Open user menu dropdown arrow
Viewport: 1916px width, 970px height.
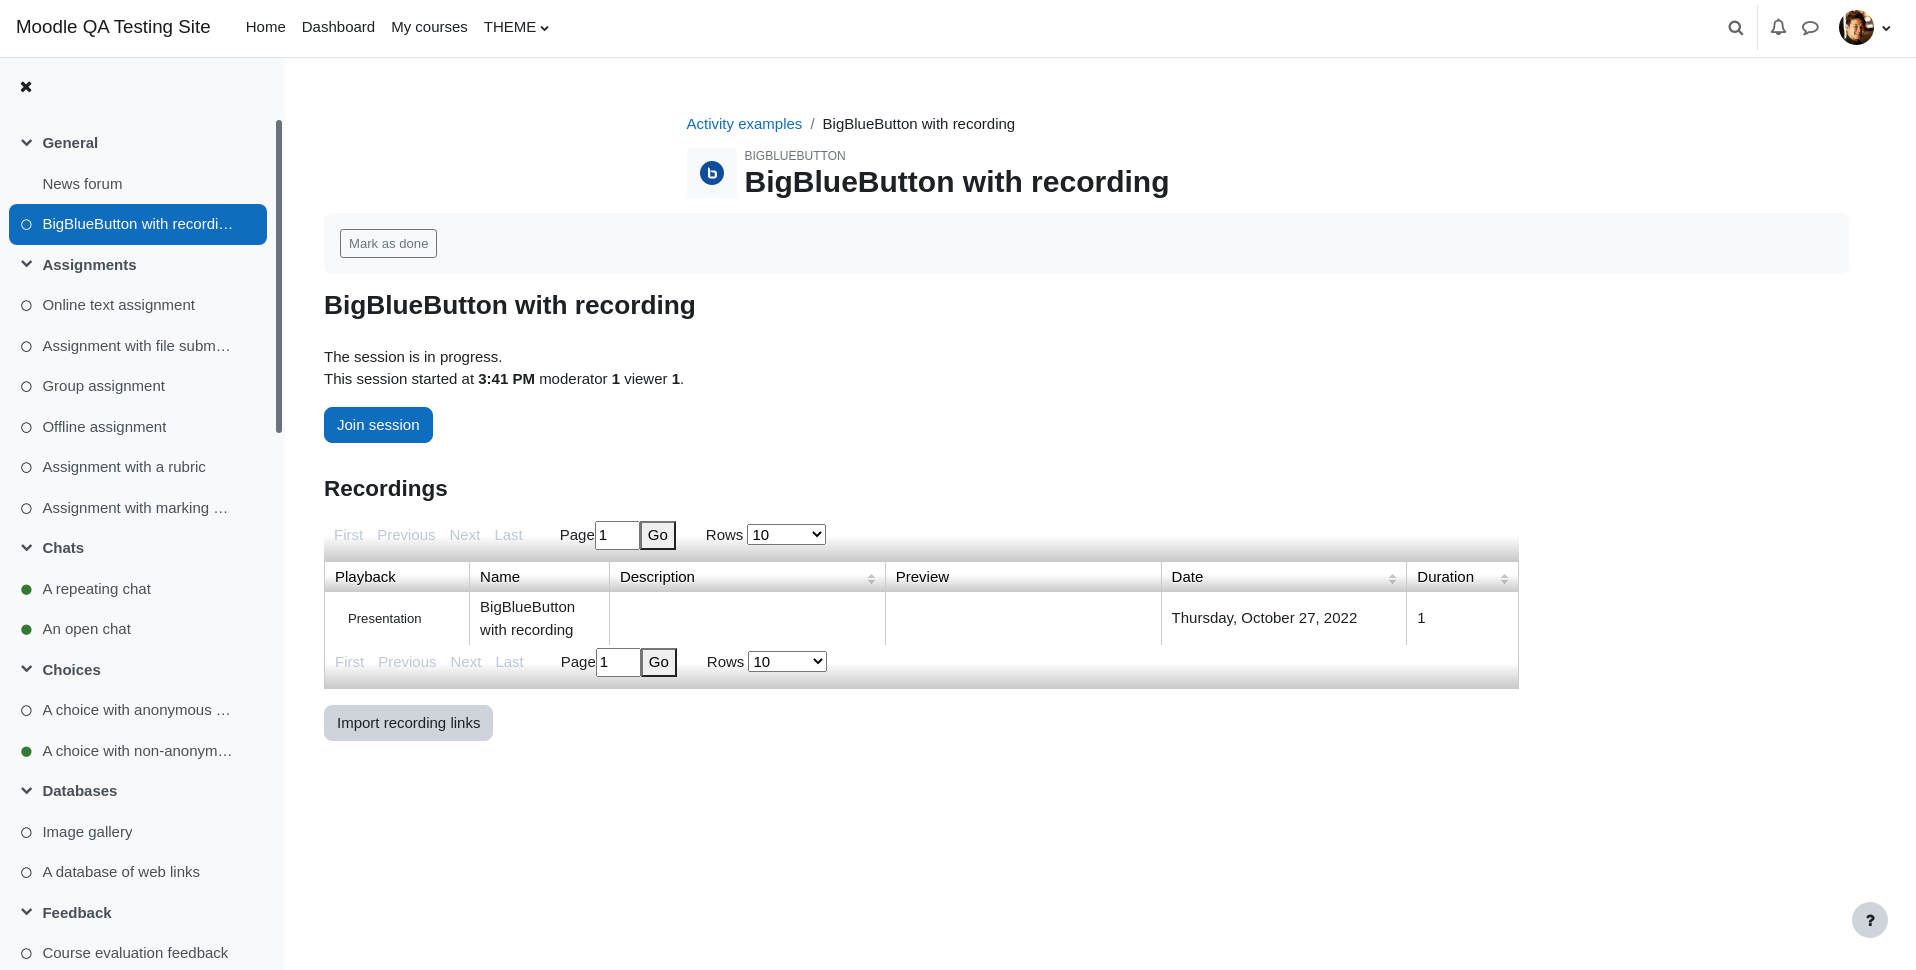1886,28
